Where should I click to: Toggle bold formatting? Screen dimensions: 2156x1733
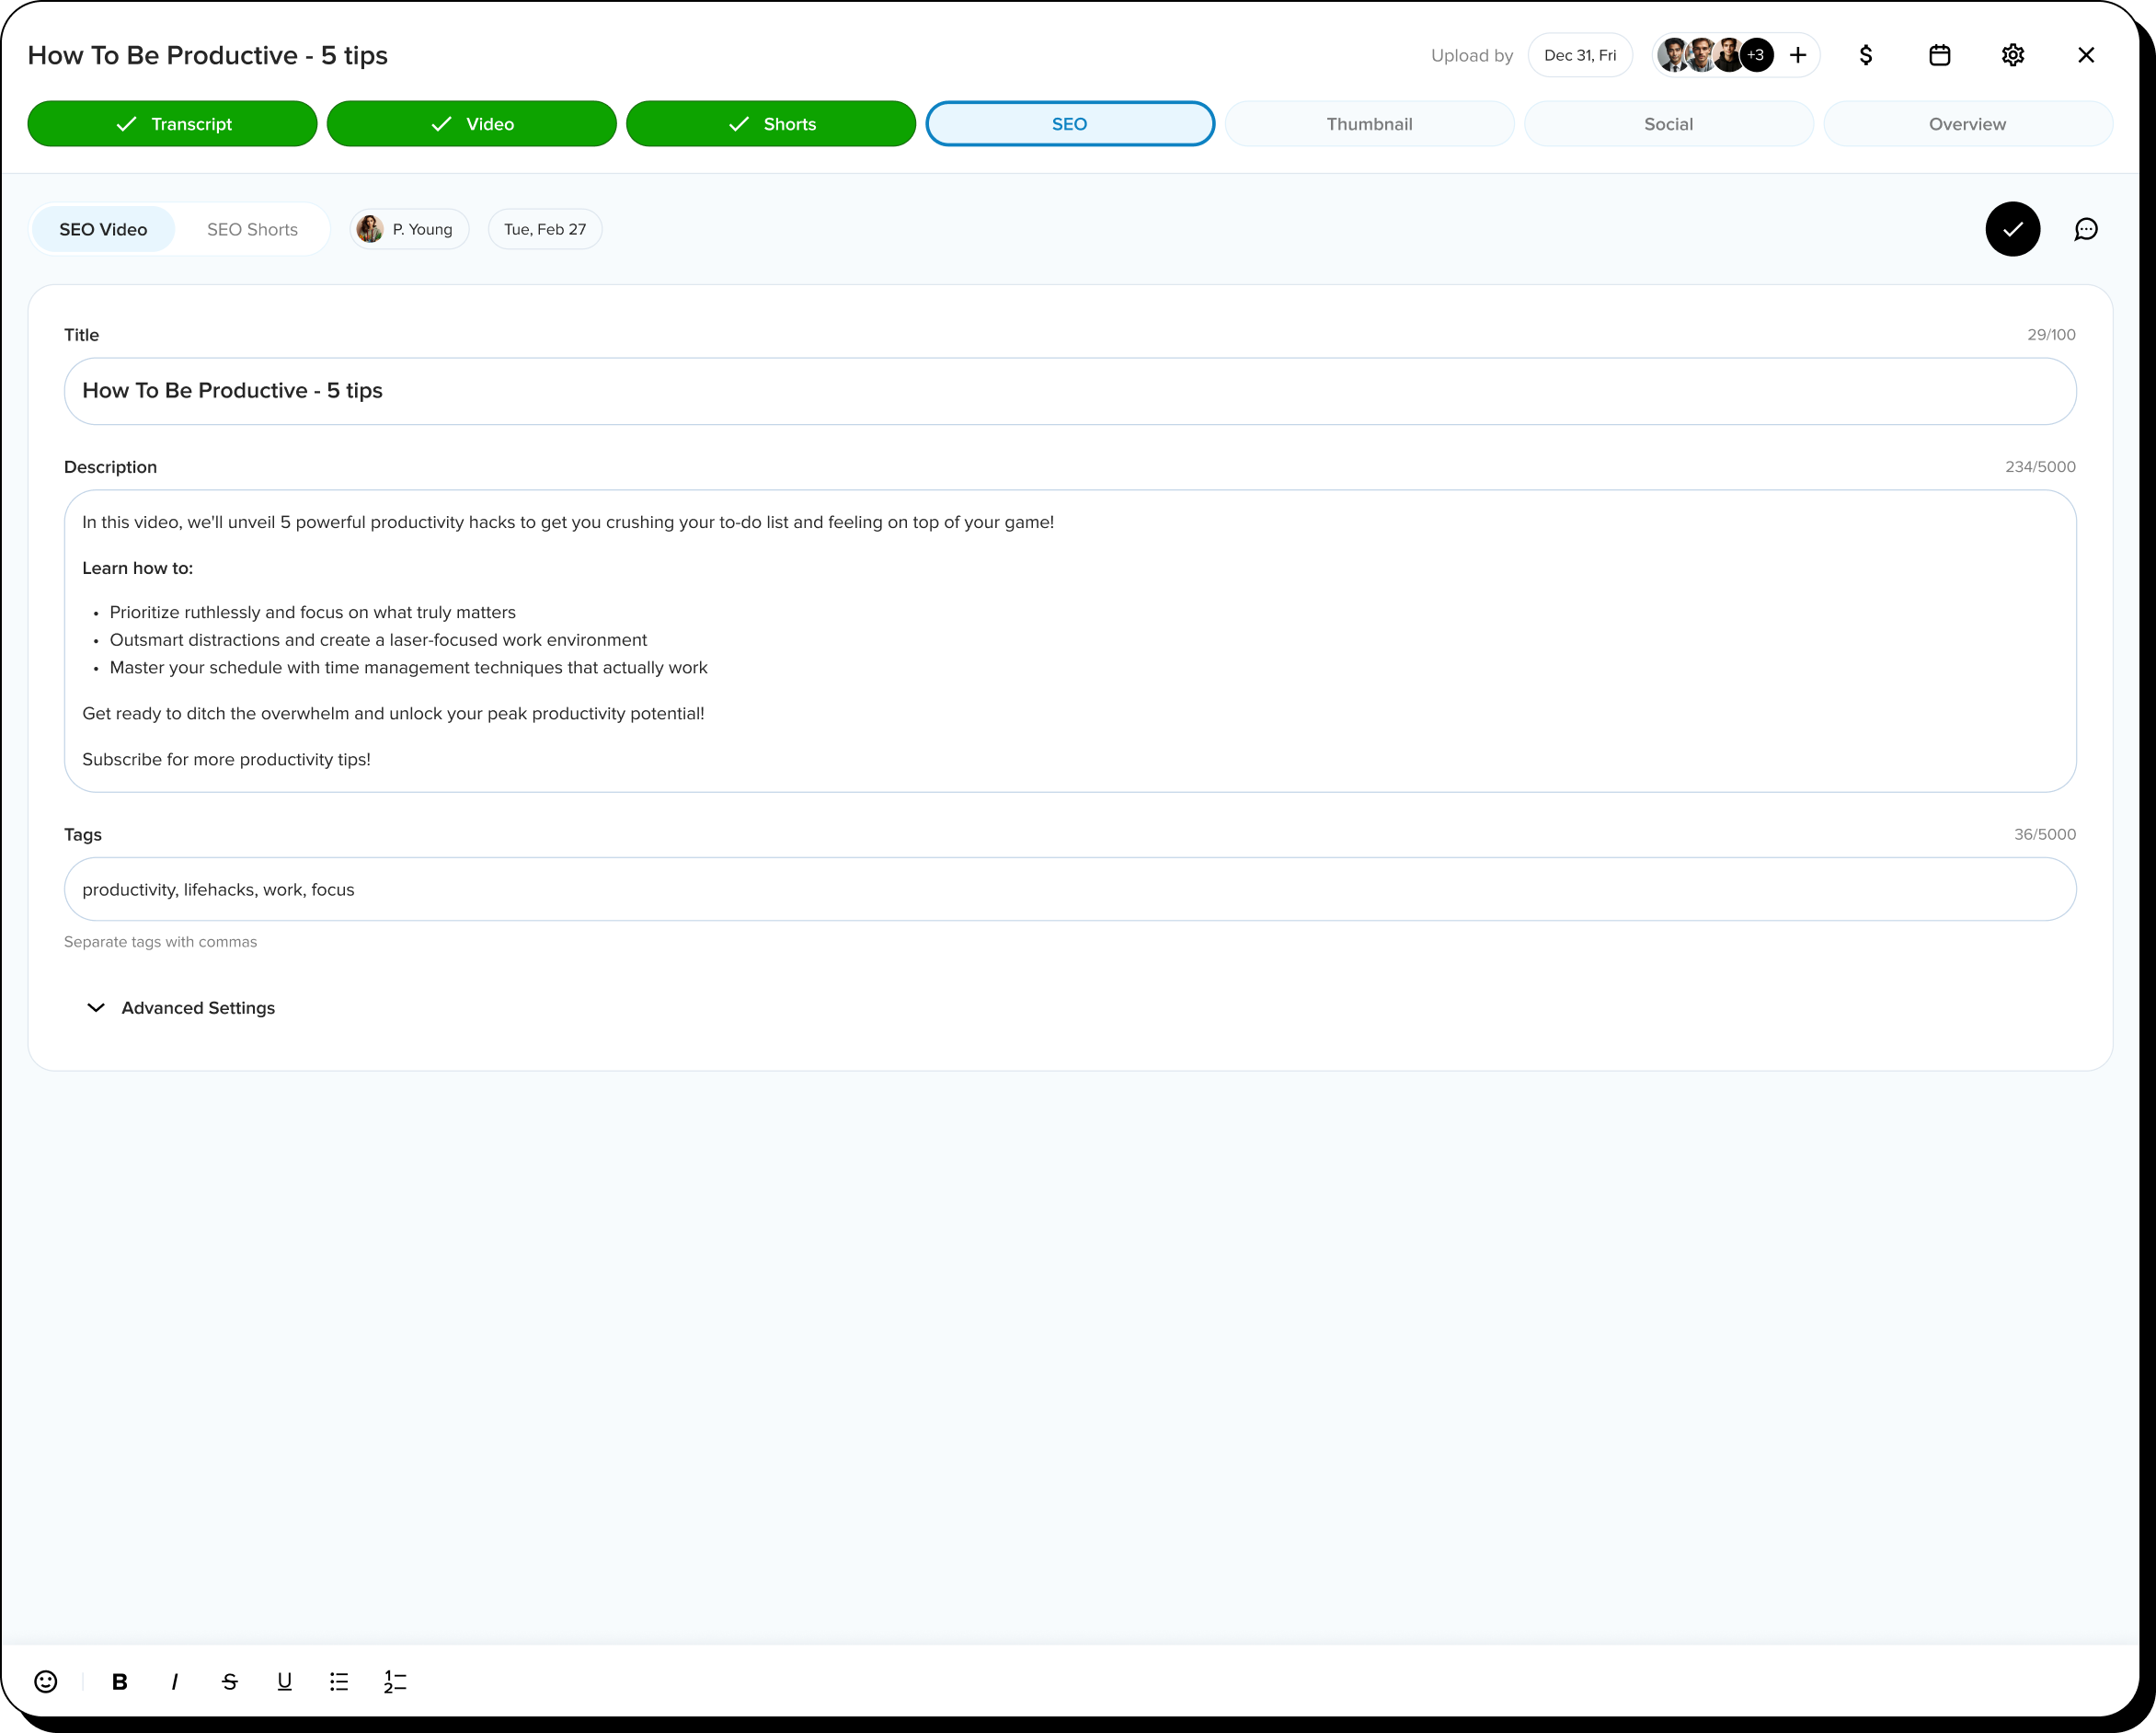pos(120,1681)
